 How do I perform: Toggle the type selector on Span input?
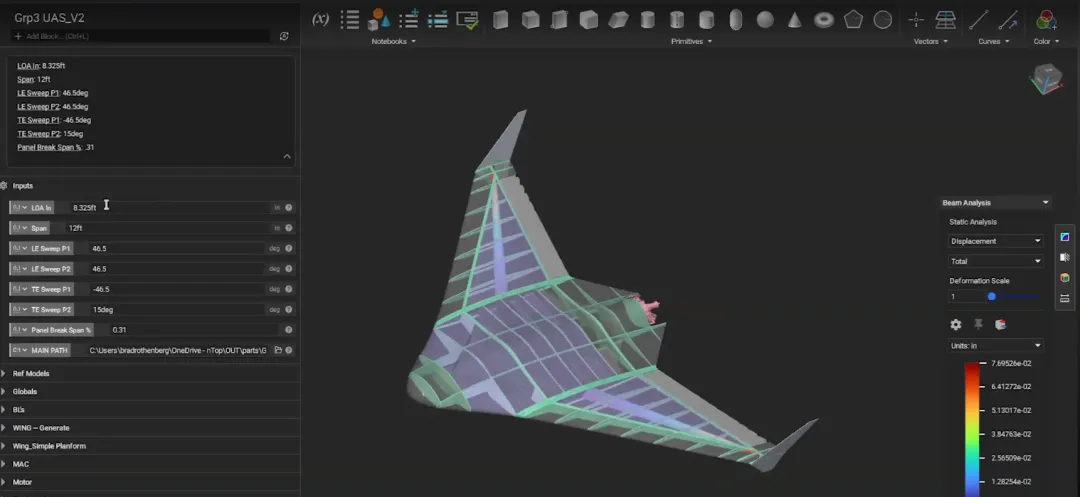coord(19,228)
